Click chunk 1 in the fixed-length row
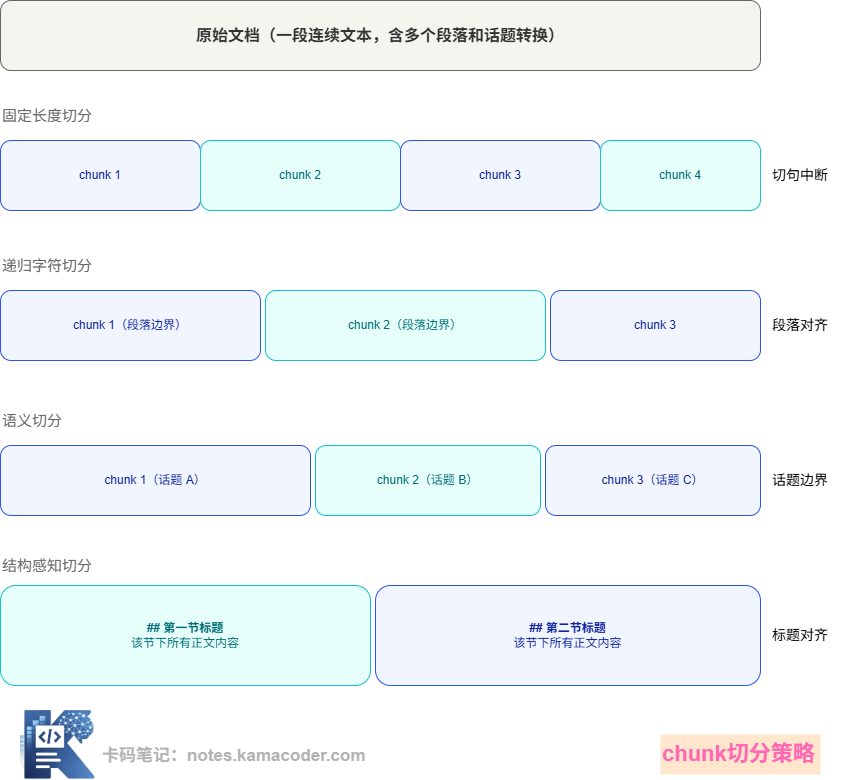 click(x=100, y=175)
